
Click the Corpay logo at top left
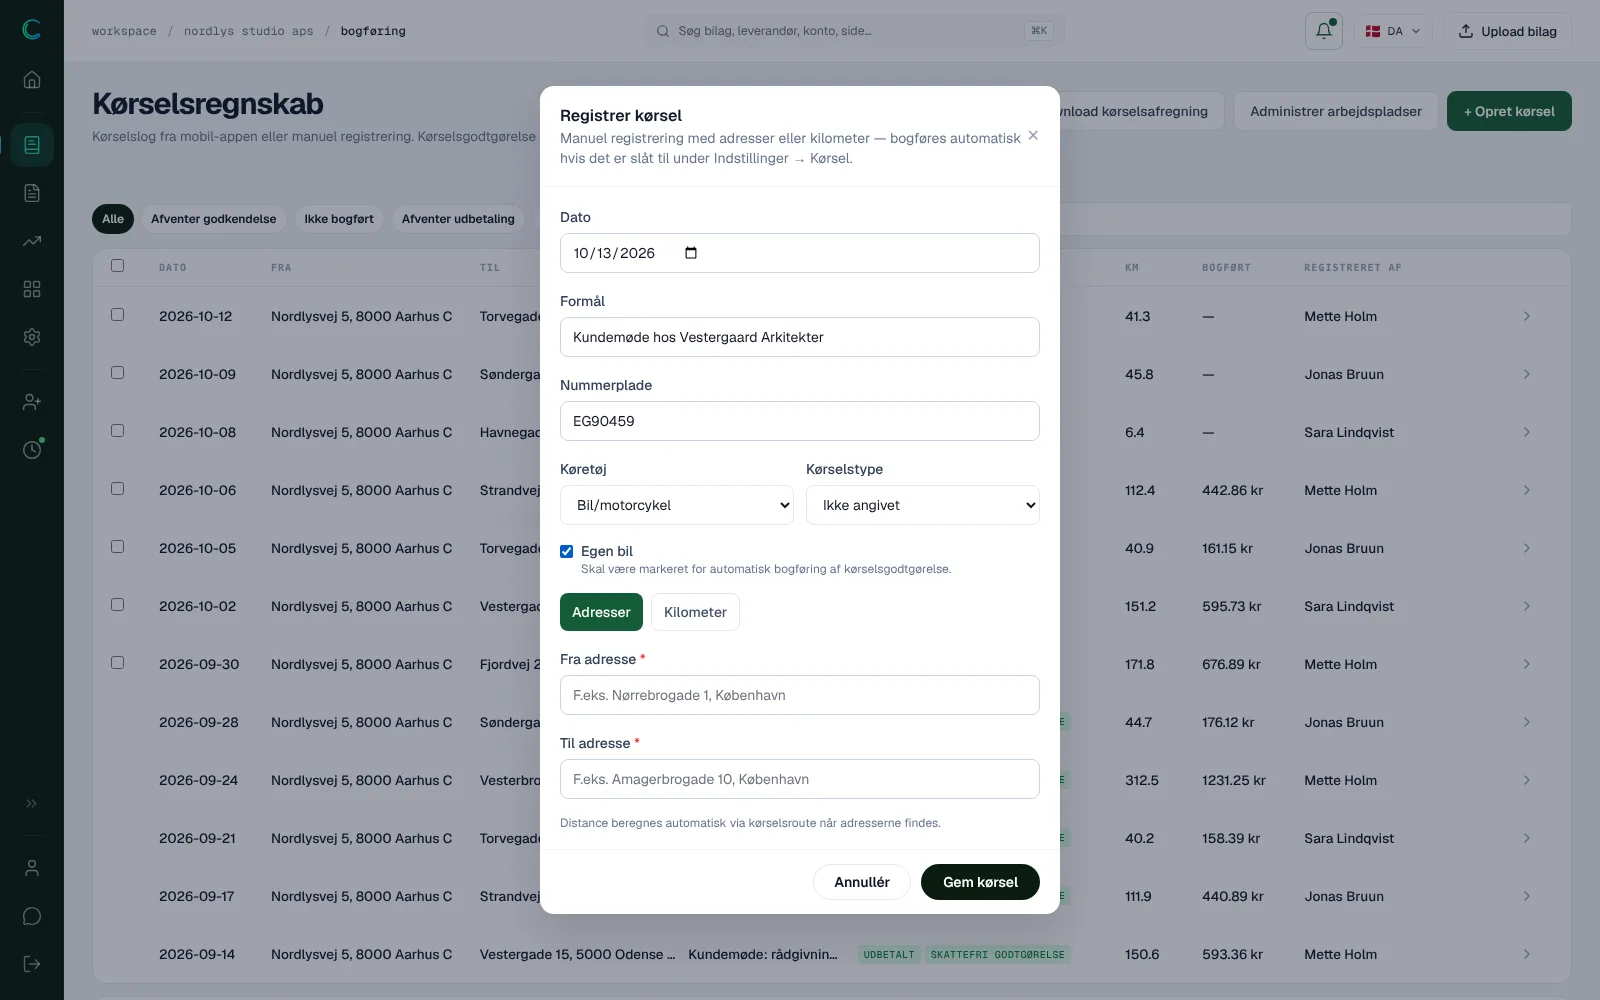pos(32,29)
